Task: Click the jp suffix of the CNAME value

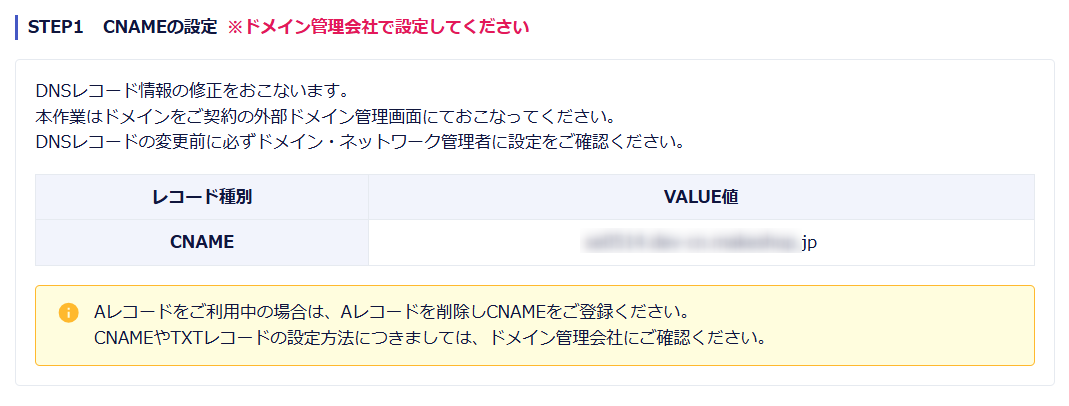Action: [809, 242]
